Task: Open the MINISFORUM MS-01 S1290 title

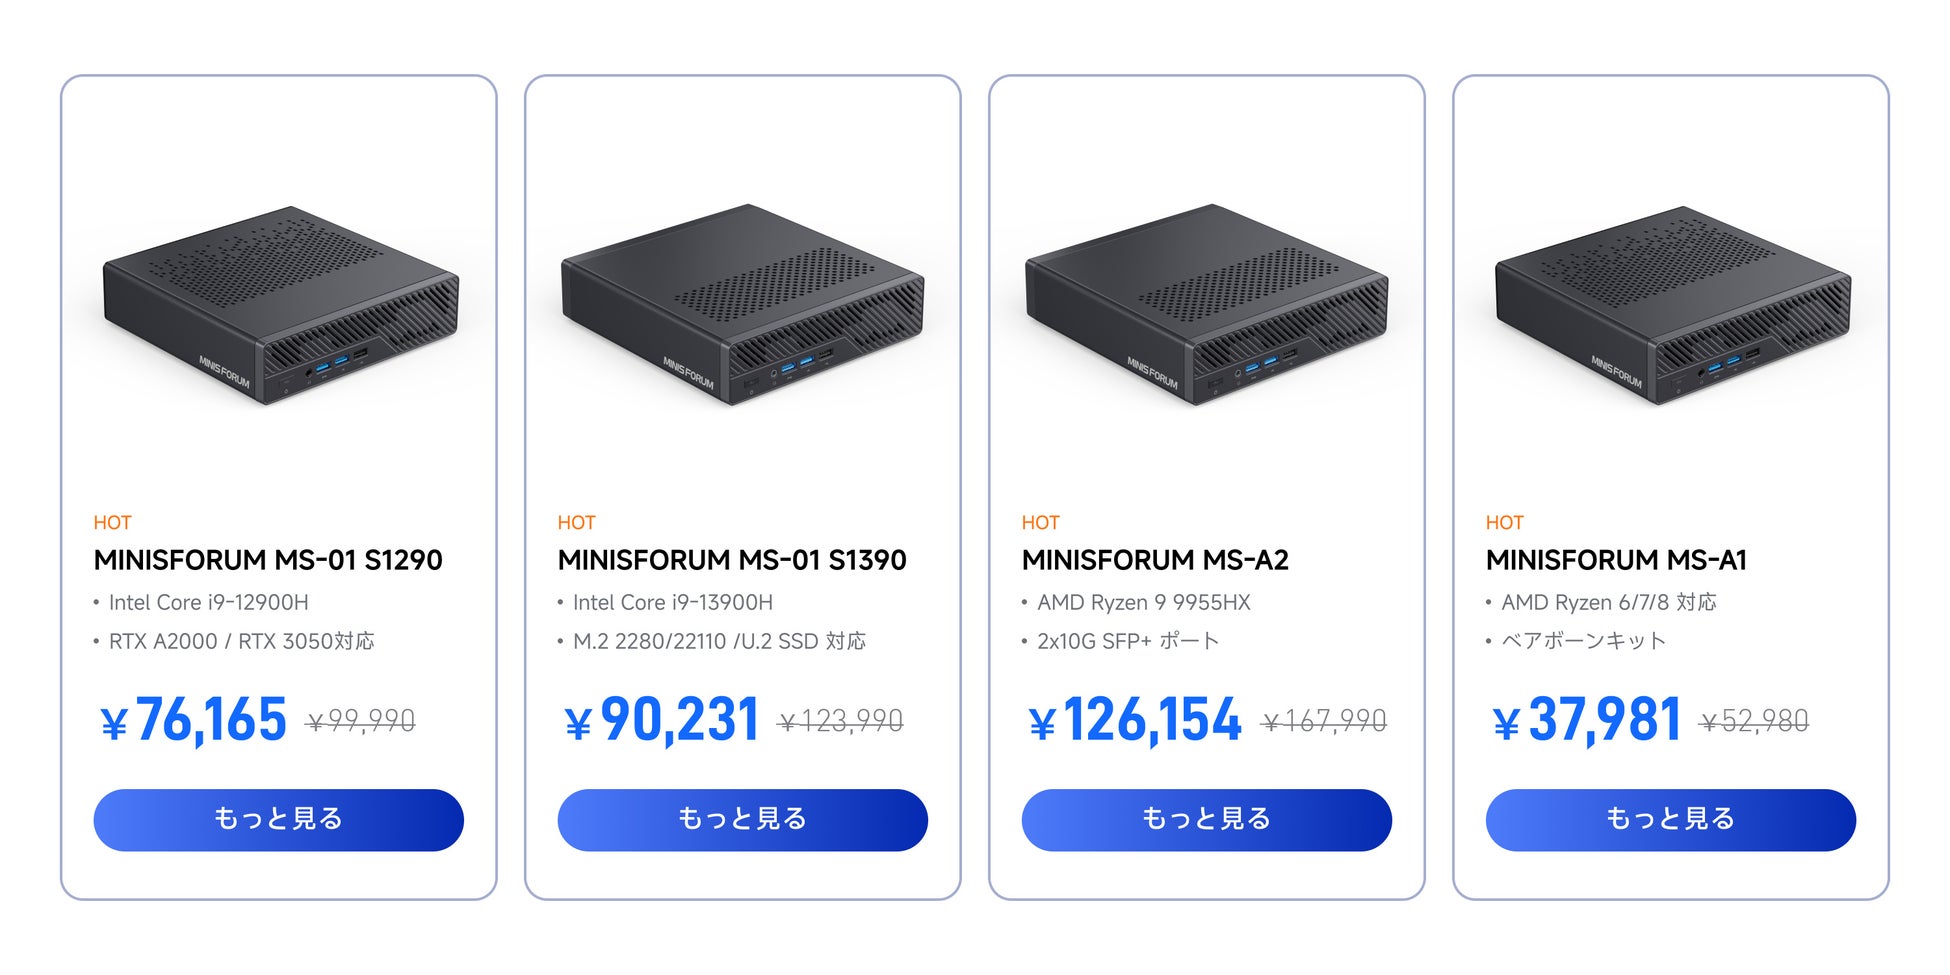Action: (268, 560)
